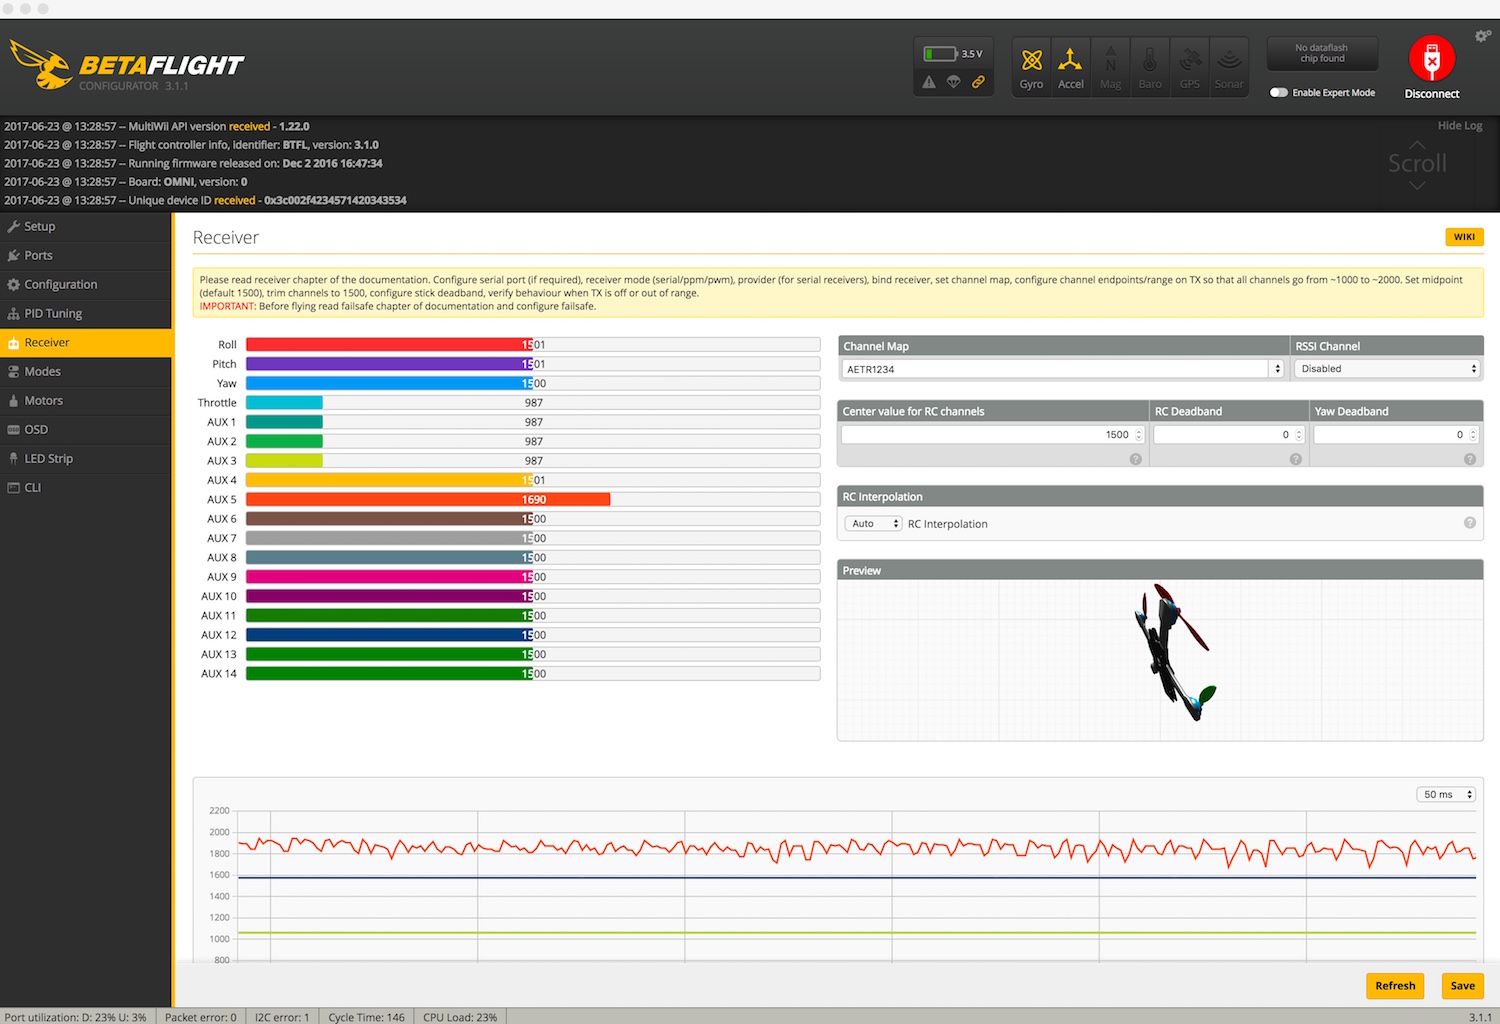The image size is (1500, 1024).
Task: Enable Expert Mode toggle
Action: tap(1279, 93)
